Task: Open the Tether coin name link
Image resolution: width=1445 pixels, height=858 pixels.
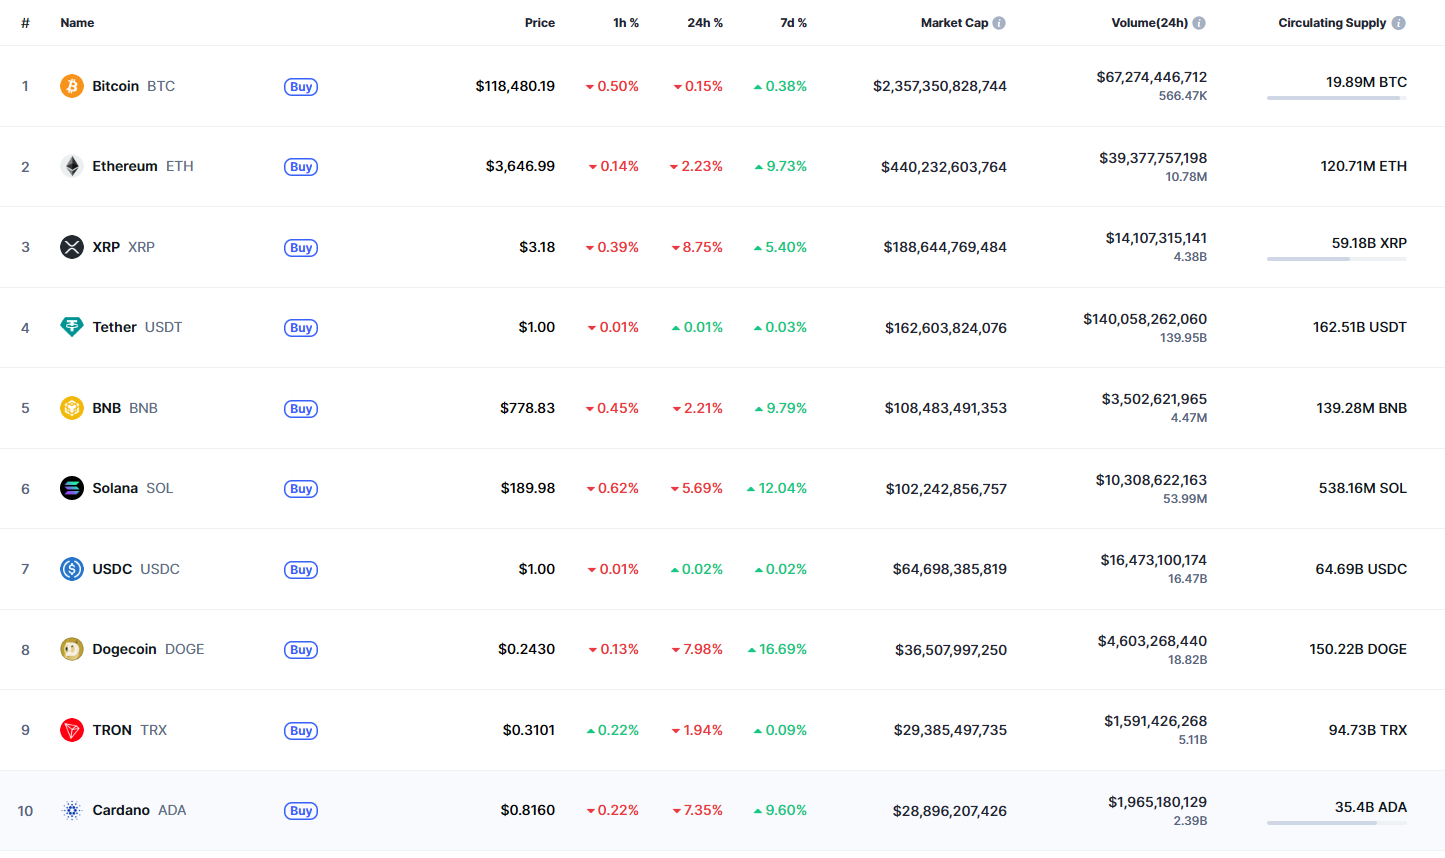Action: (x=137, y=327)
